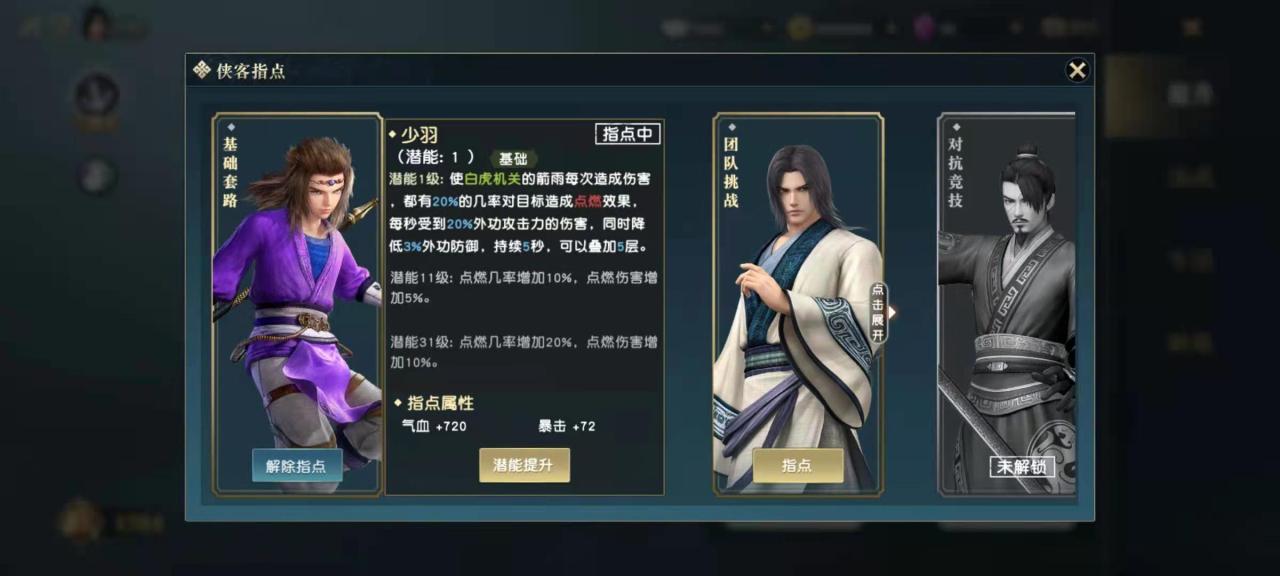Click the 基础 tag next to 潜能
This screenshot has height=576, width=1280.
513,158
